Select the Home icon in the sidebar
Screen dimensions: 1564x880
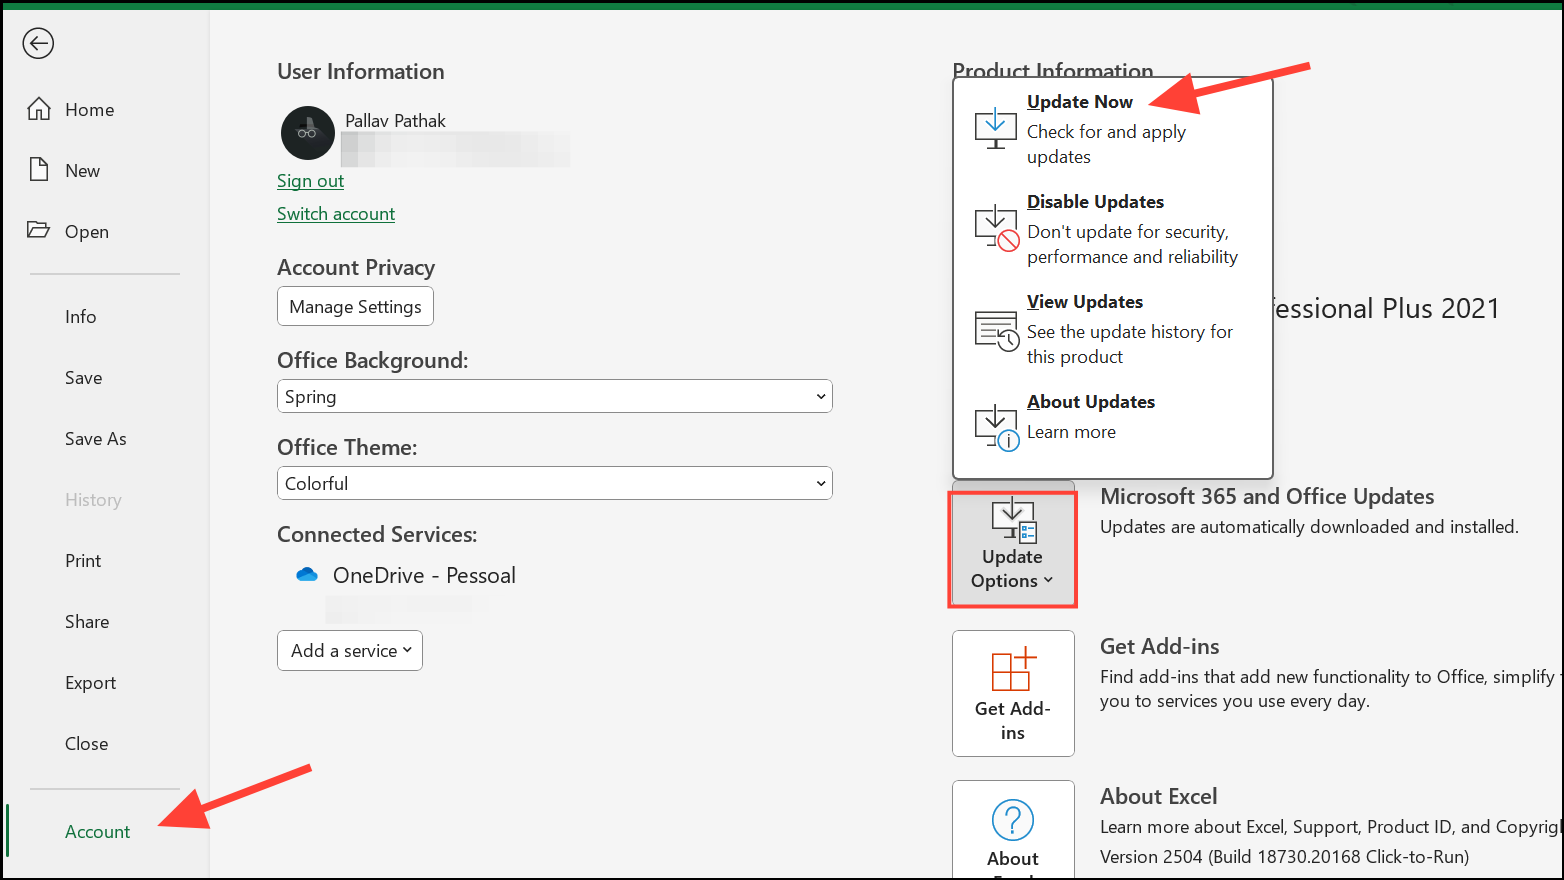38,109
